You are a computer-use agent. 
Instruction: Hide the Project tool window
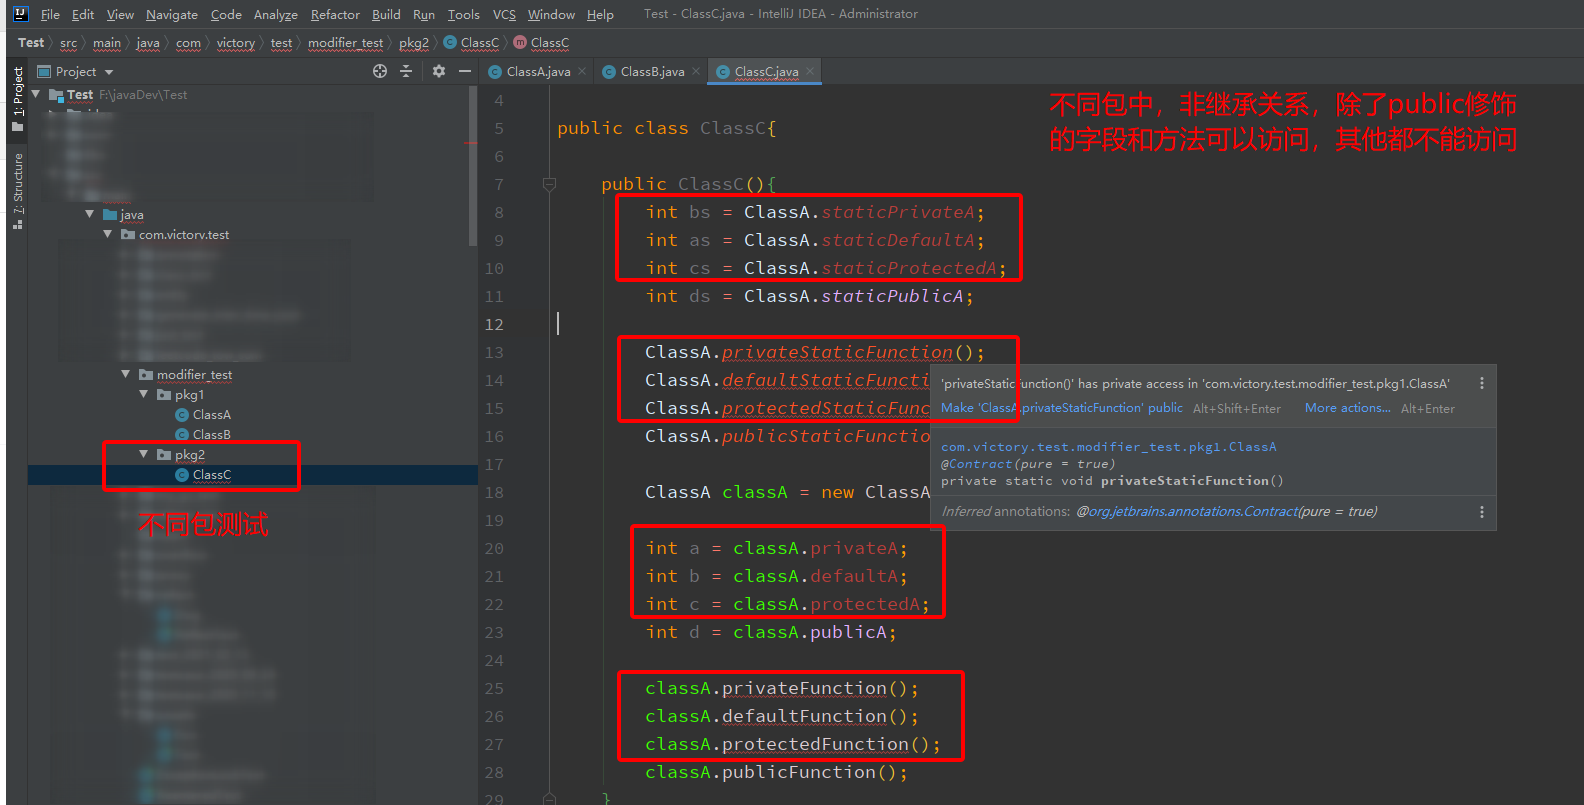(465, 71)
